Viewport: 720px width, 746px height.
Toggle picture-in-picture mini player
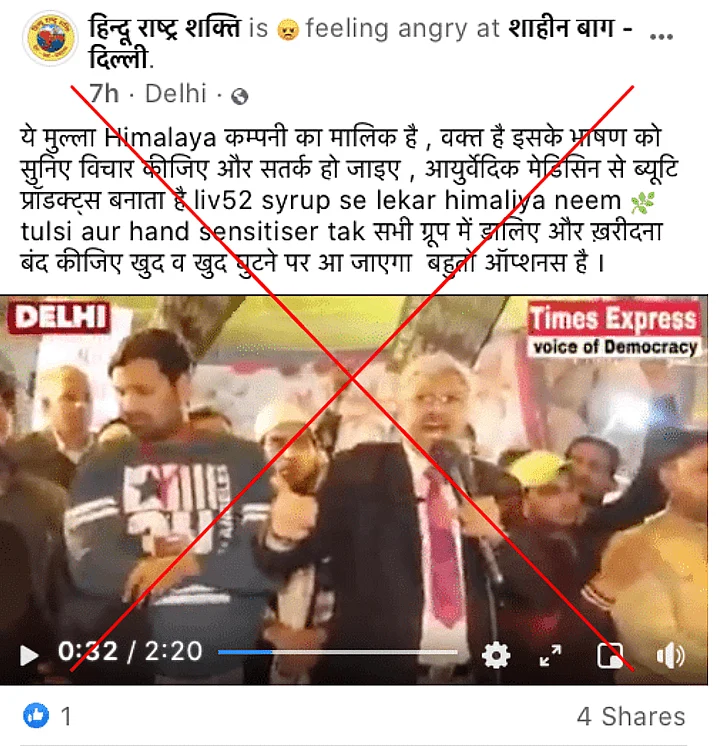click(x=610, y=656)
